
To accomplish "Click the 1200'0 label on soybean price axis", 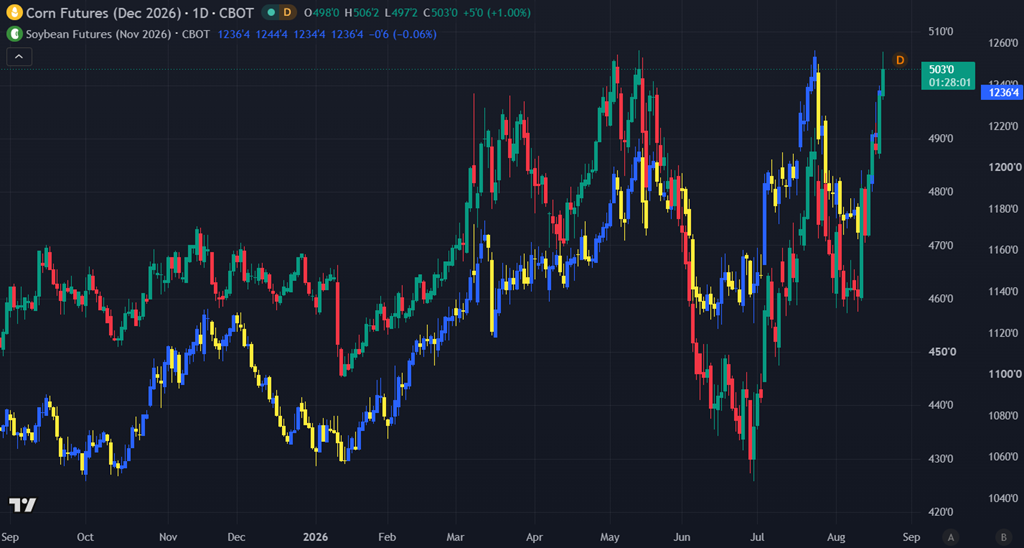I will [x=1004, y=167].
